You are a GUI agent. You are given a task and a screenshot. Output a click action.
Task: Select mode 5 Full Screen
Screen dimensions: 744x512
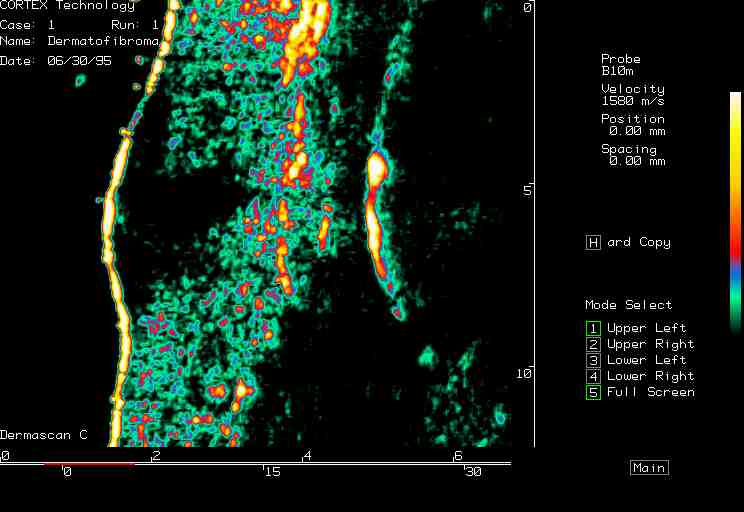coord(593,392)
